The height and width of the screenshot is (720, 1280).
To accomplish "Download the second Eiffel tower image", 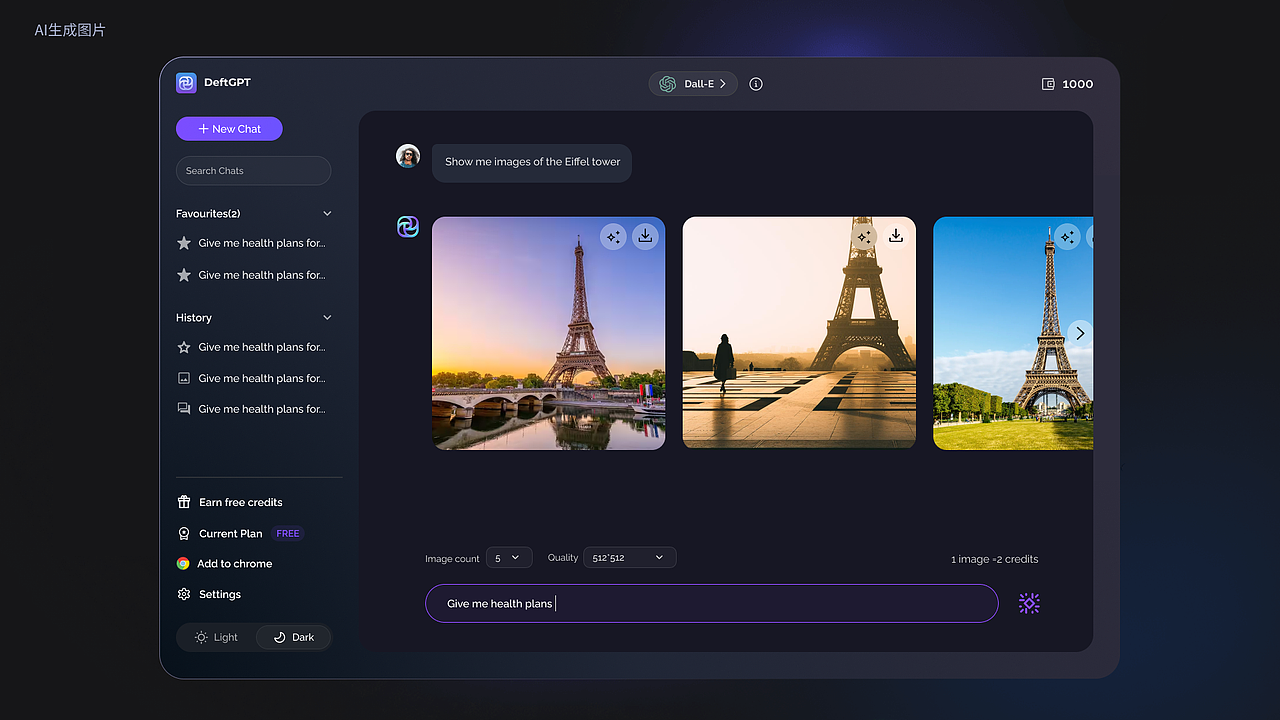I will click(896, 236).
